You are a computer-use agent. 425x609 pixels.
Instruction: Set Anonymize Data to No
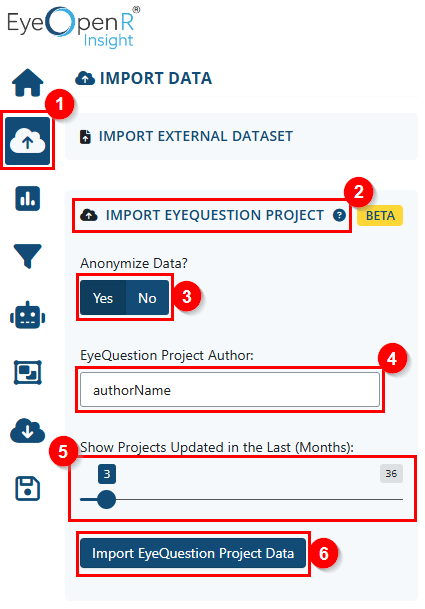coord(147,298)
